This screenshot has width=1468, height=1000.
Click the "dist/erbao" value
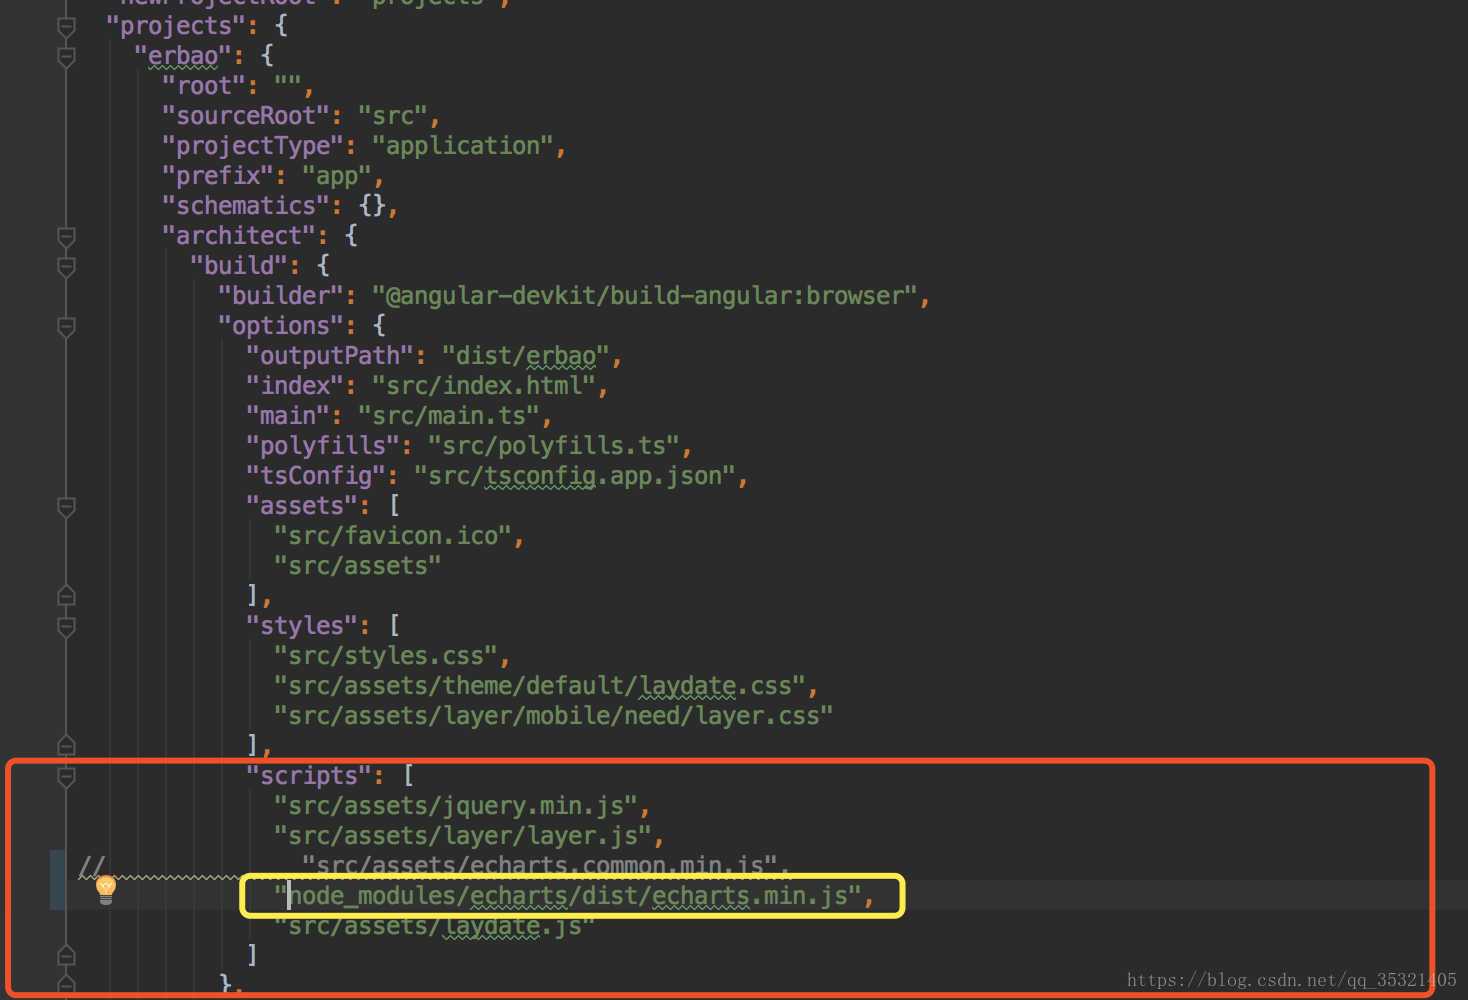[525, 356]
